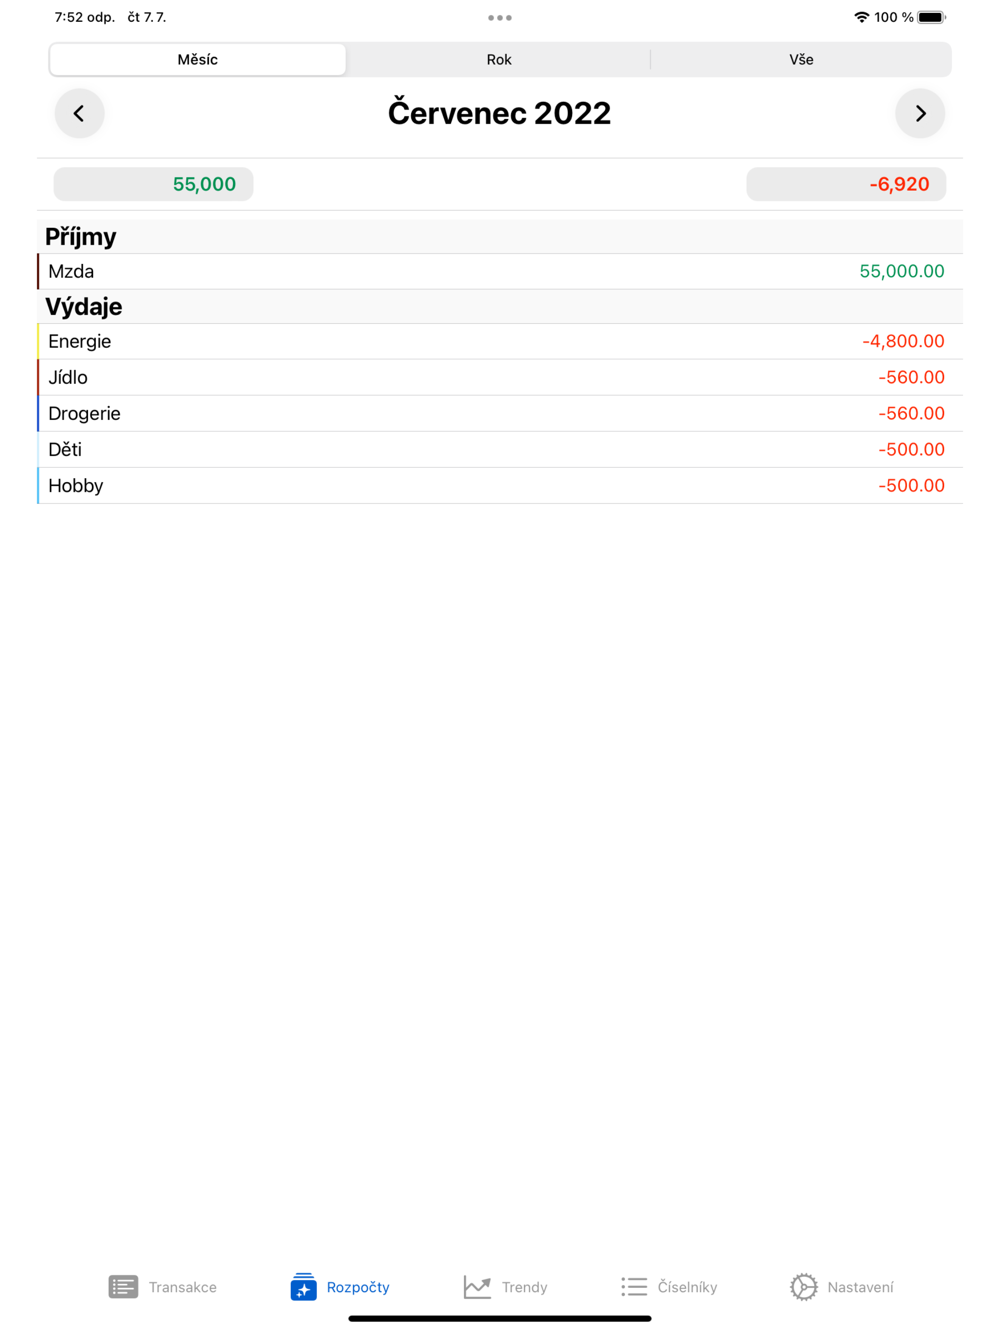1000x1334 pixels.
Task: Open the Číselníky list icon
Action: tap(634, 1287)
